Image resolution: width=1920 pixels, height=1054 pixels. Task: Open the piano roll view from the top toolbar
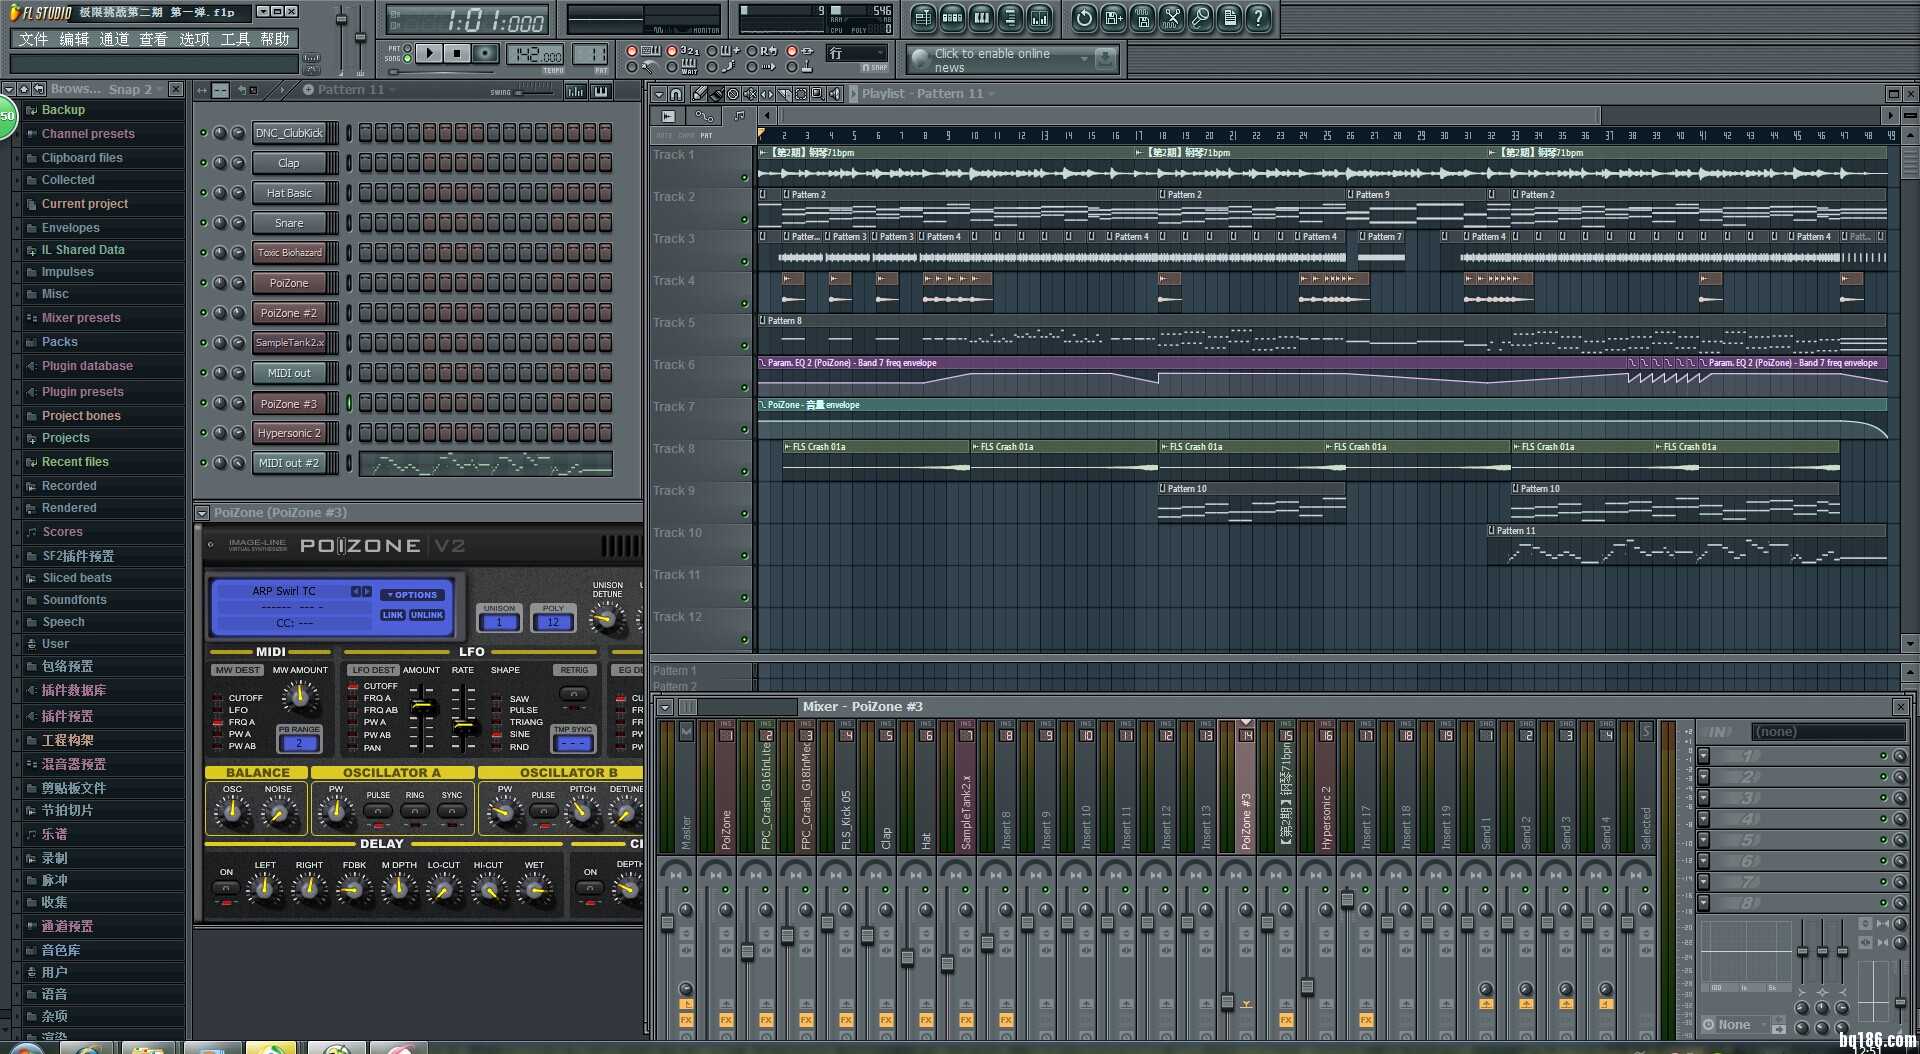pyautogui.click(x=981, y=18)
